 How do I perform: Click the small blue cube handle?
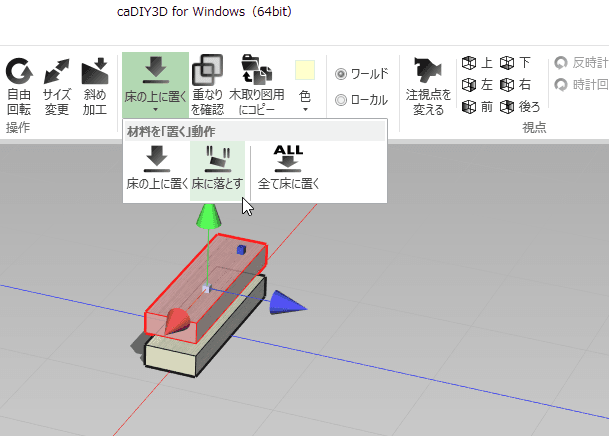coord(241,250)
